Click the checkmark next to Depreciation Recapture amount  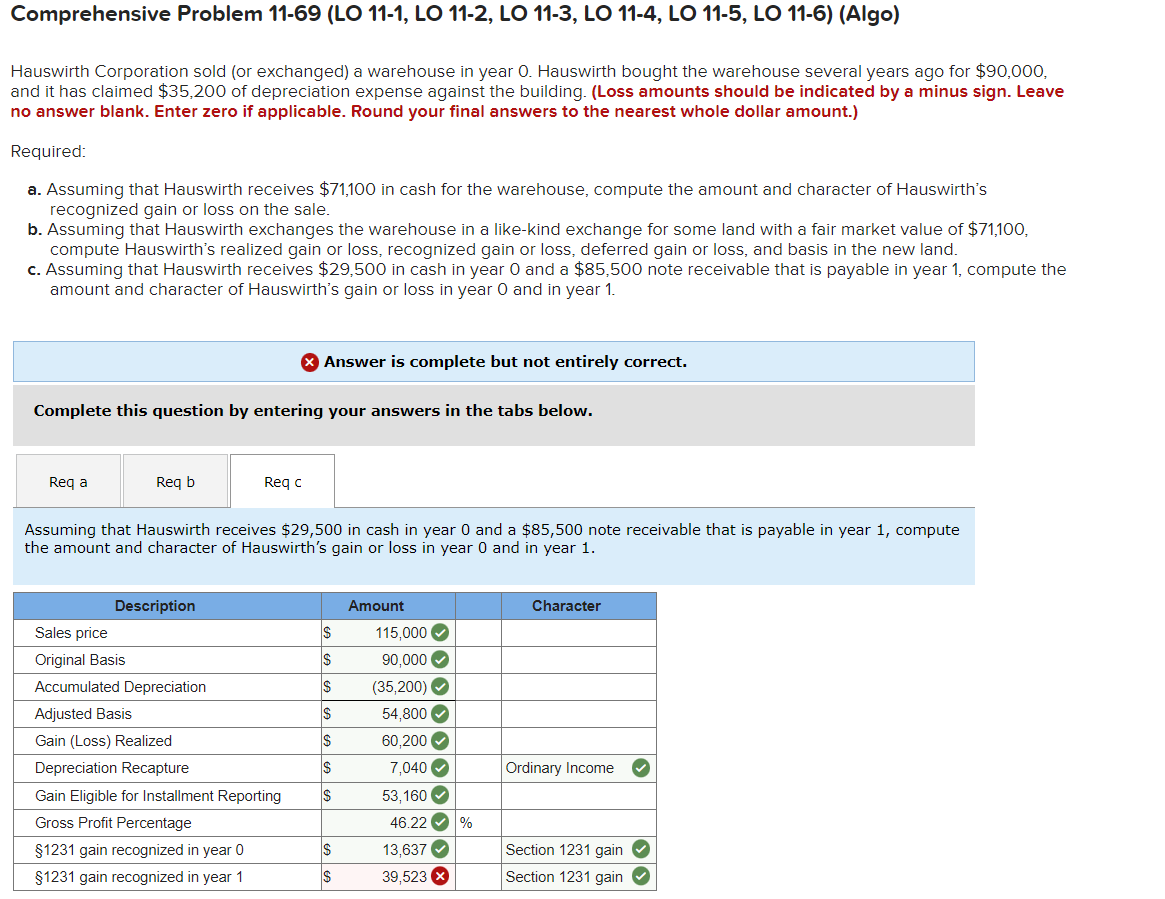pos(442,768)
